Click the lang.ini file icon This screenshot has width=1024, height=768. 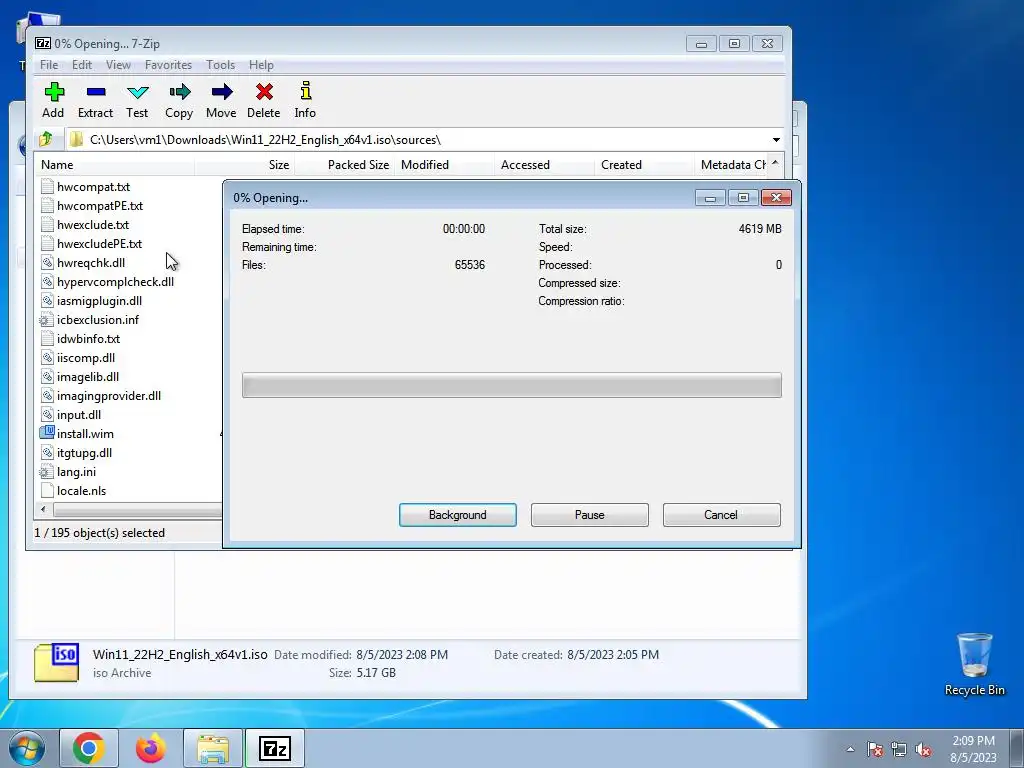46,472
